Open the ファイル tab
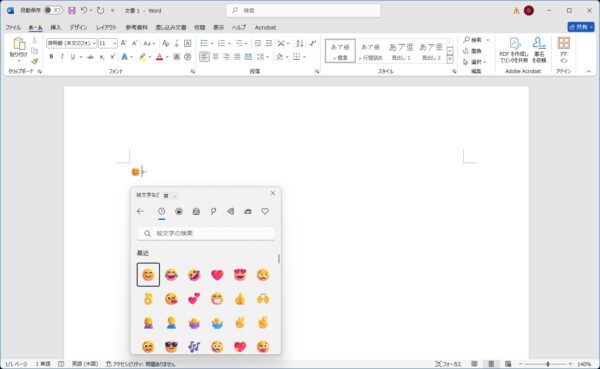This screenshot has width=600, height=369. pyautogui.click(x=13, y=28)
